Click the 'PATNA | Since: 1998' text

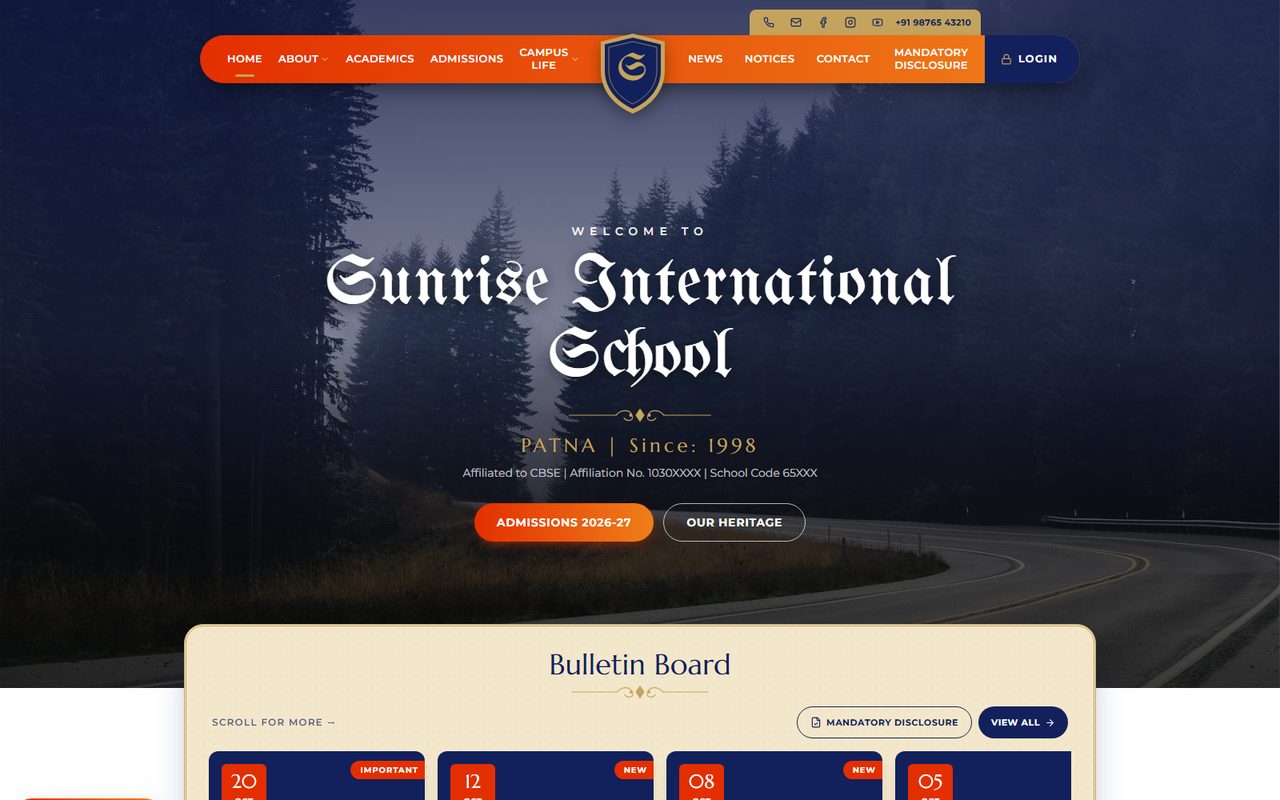(x=639, y=446)
